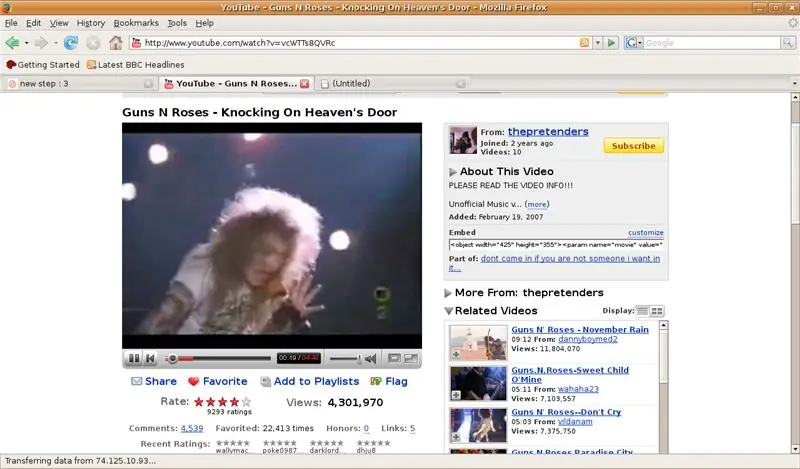The height and width of the screenshot is (469, 800).
Task: Open the 4,539 comments link
Action: (x=192, y=429)
